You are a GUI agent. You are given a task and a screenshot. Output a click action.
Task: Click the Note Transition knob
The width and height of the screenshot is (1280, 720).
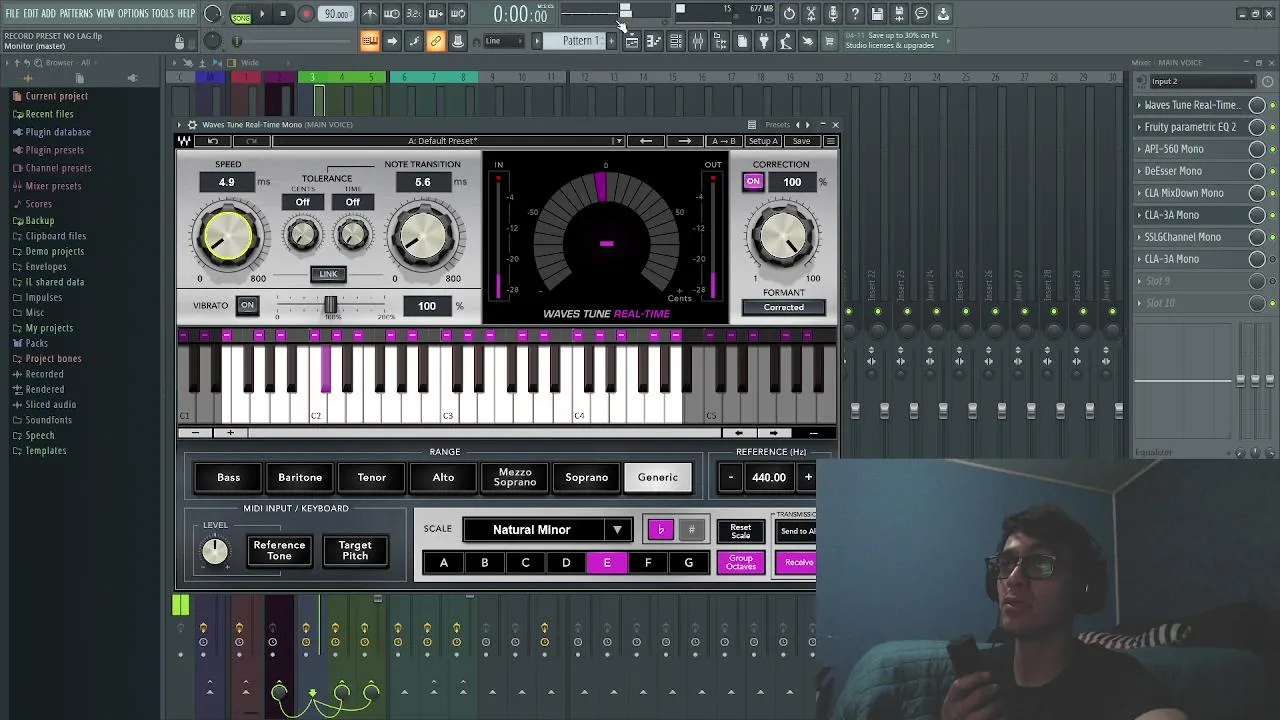(423, 236)
